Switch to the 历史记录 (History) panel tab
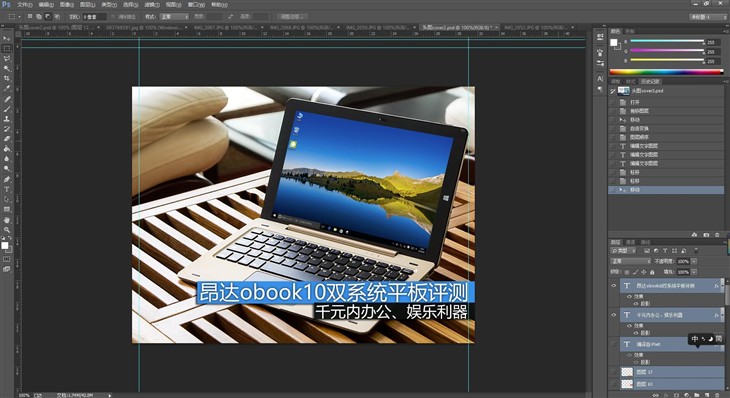Image resolution: width=730 pixels, height=398 pixels. [650, 81]
